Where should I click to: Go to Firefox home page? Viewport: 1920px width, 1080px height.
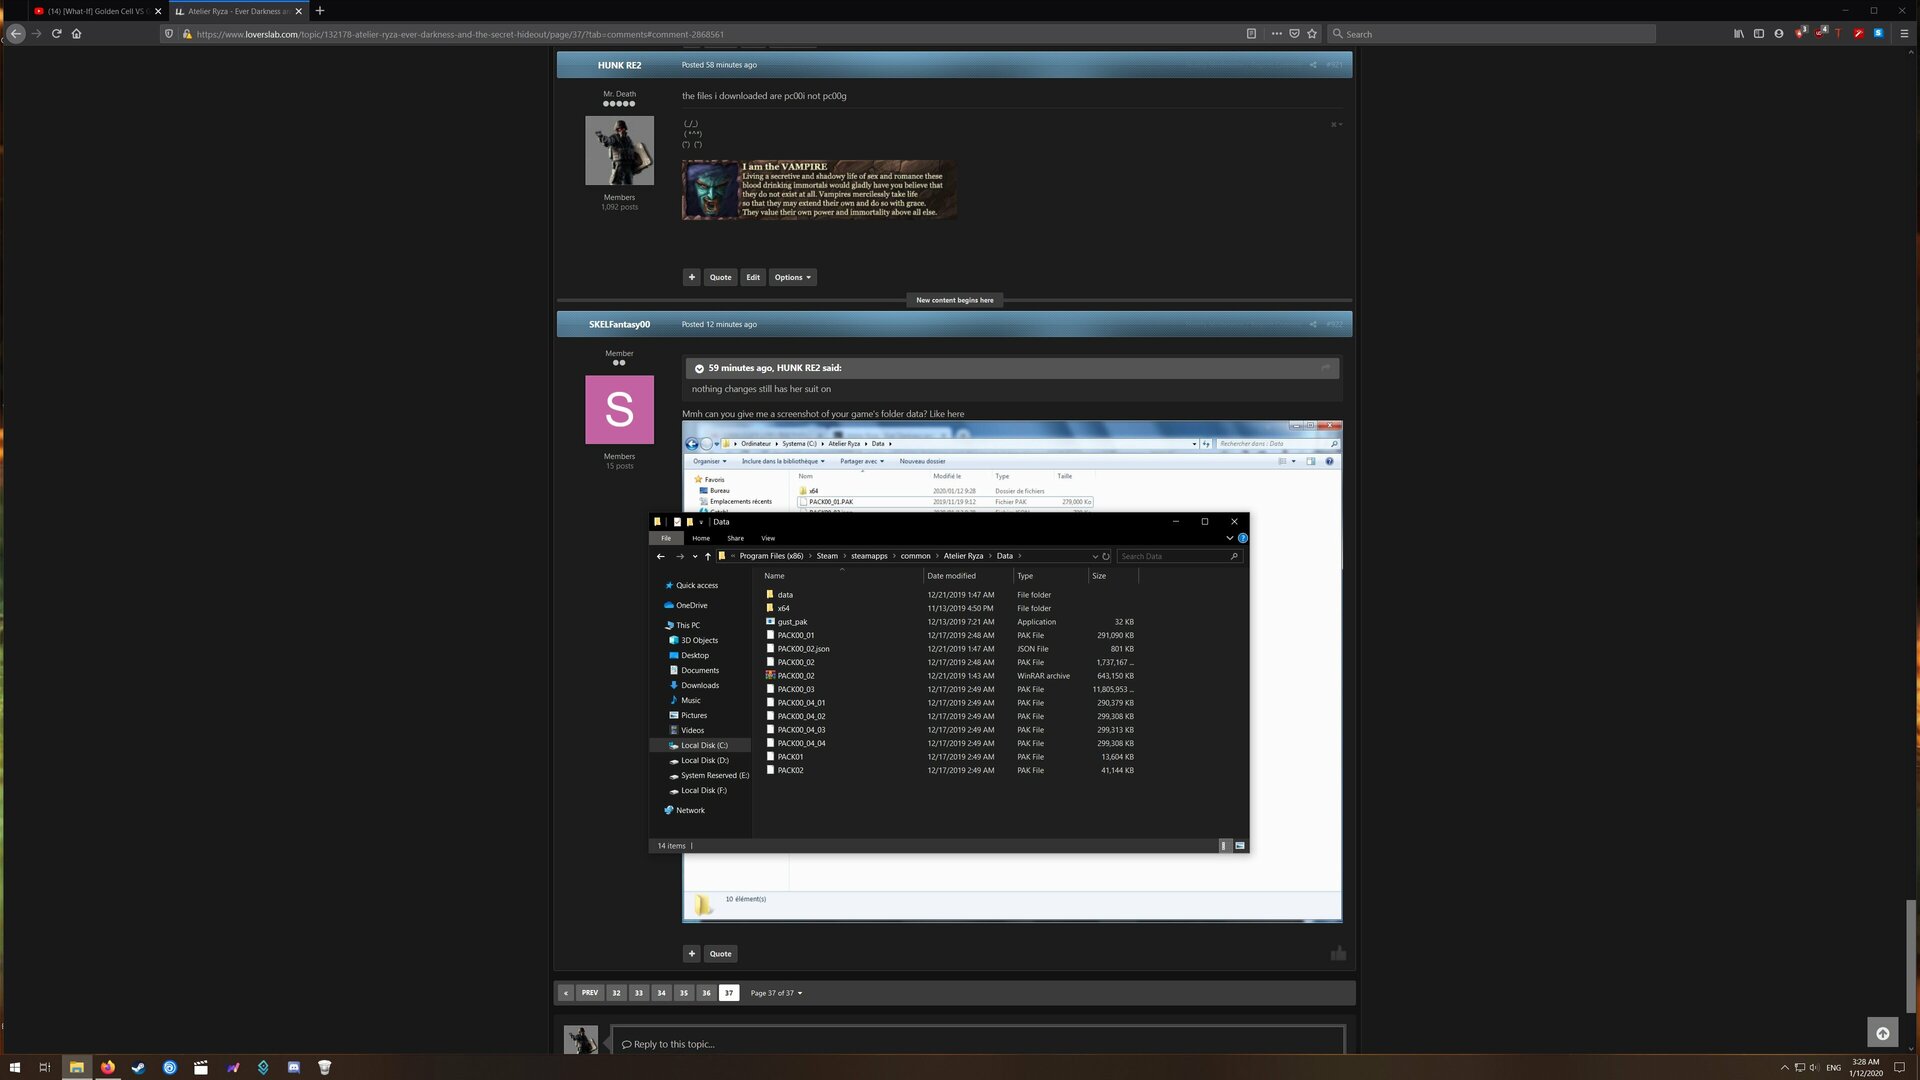[76, 33]
